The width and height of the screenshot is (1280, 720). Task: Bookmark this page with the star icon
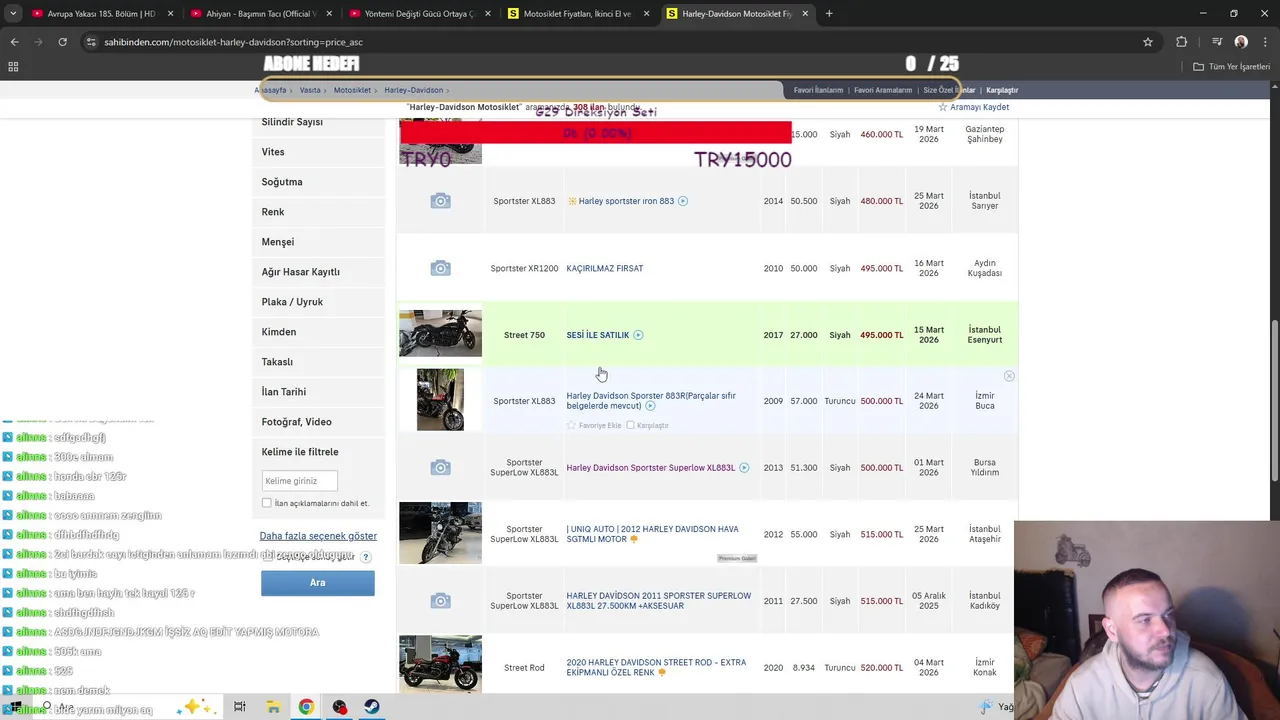tap(1148, 42)
